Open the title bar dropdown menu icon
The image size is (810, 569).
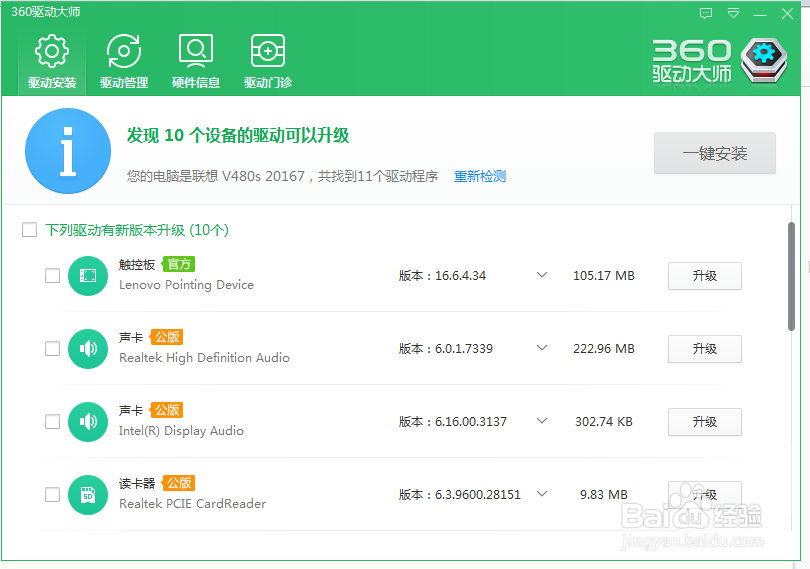pos(733,13)
